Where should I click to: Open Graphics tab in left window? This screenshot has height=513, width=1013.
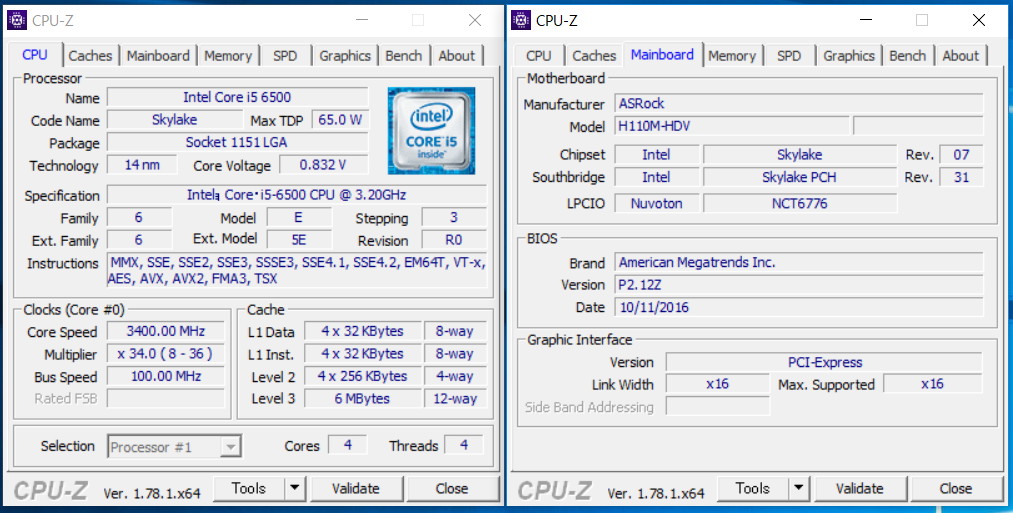345,56
